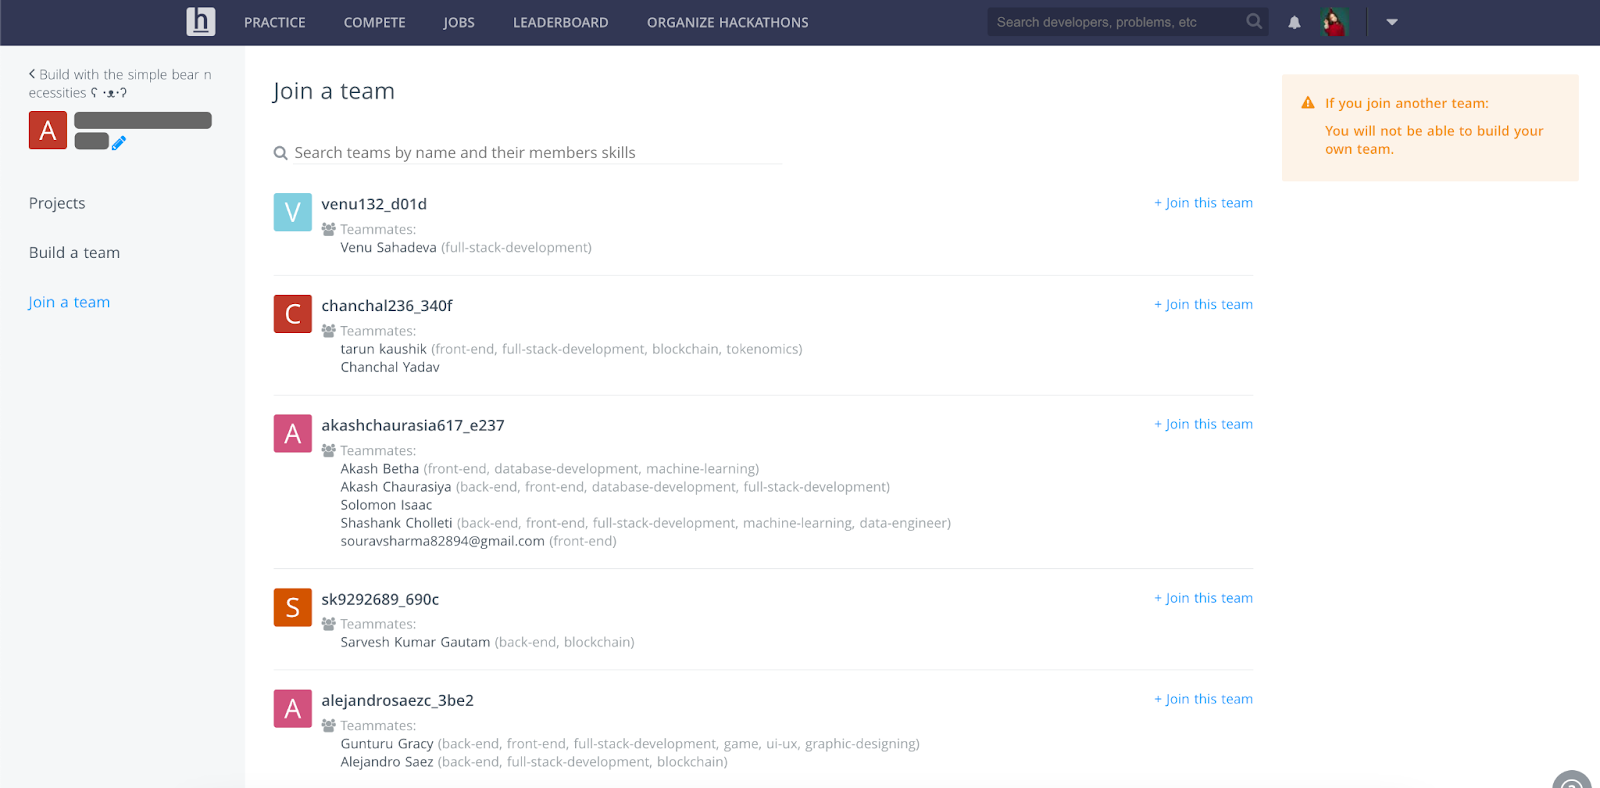This screenshot has height=788, width=1600.
Task: Open the Practice menu
Action: (x=275, y=22)
